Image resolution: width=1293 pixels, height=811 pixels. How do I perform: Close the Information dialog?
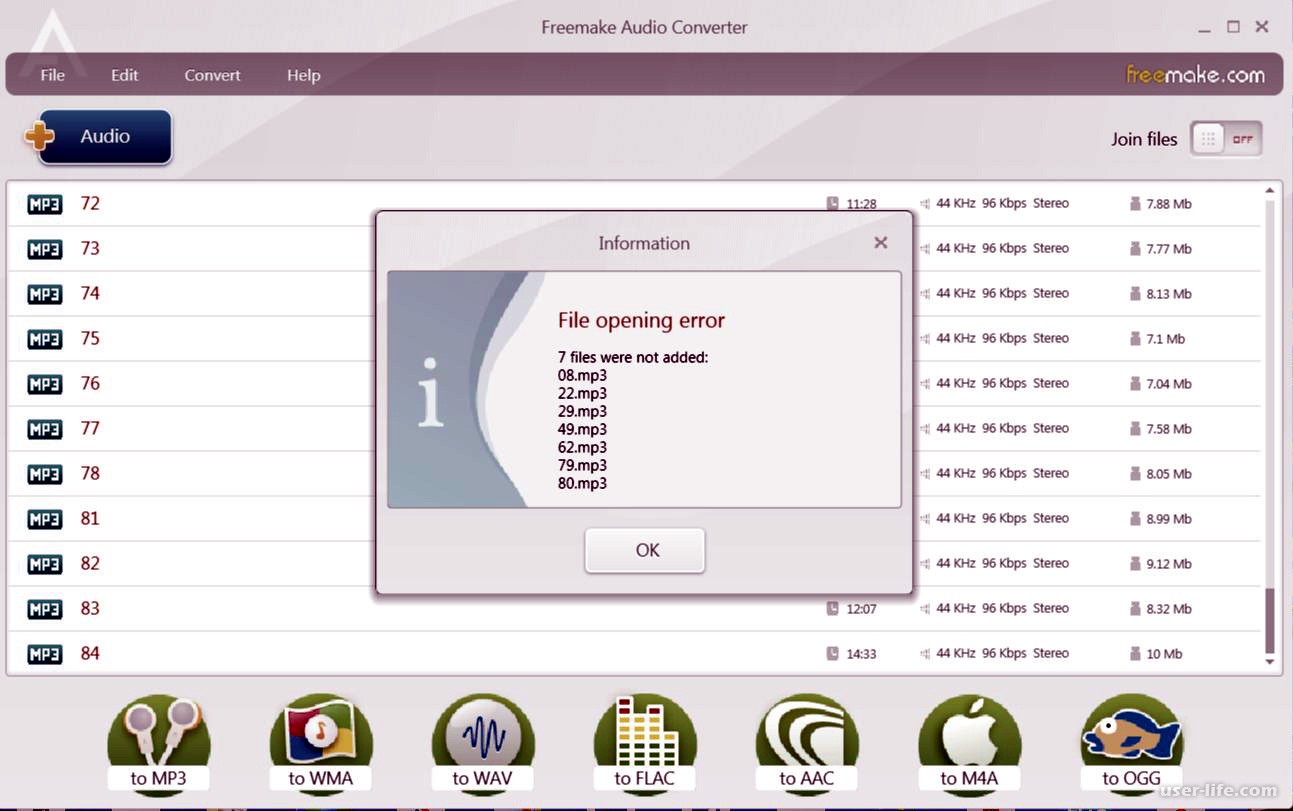click(881, 242)
